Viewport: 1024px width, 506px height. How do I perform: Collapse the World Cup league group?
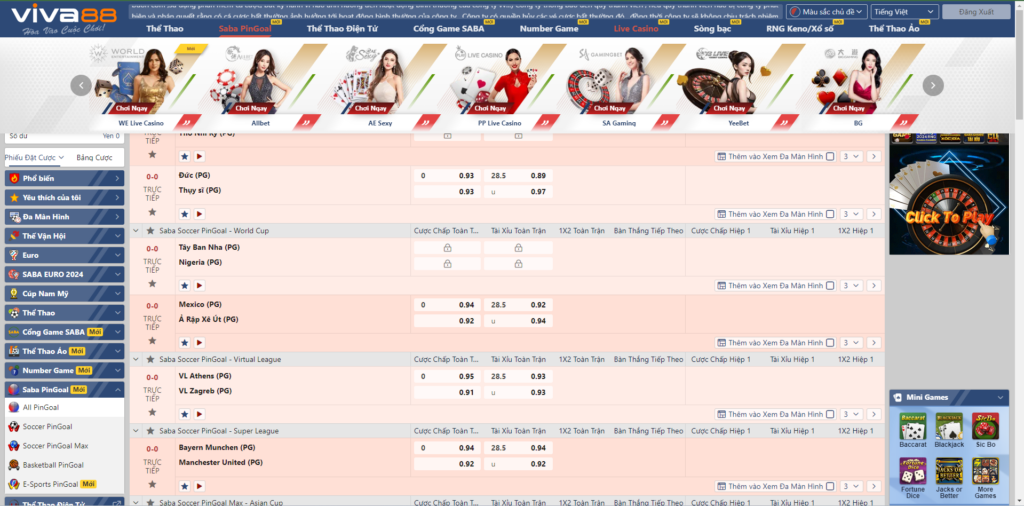point(136,230)
